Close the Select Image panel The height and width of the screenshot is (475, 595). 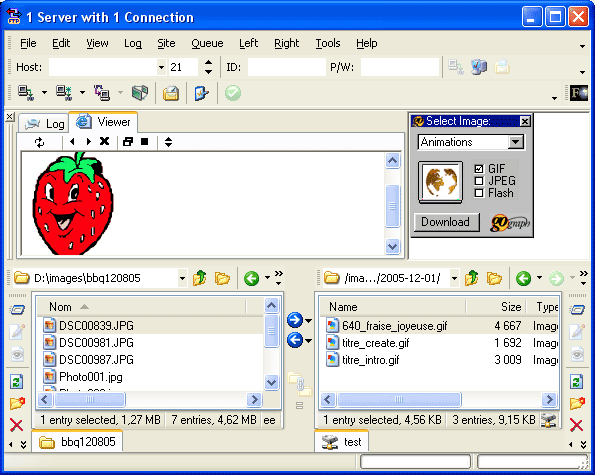[525, 121]
